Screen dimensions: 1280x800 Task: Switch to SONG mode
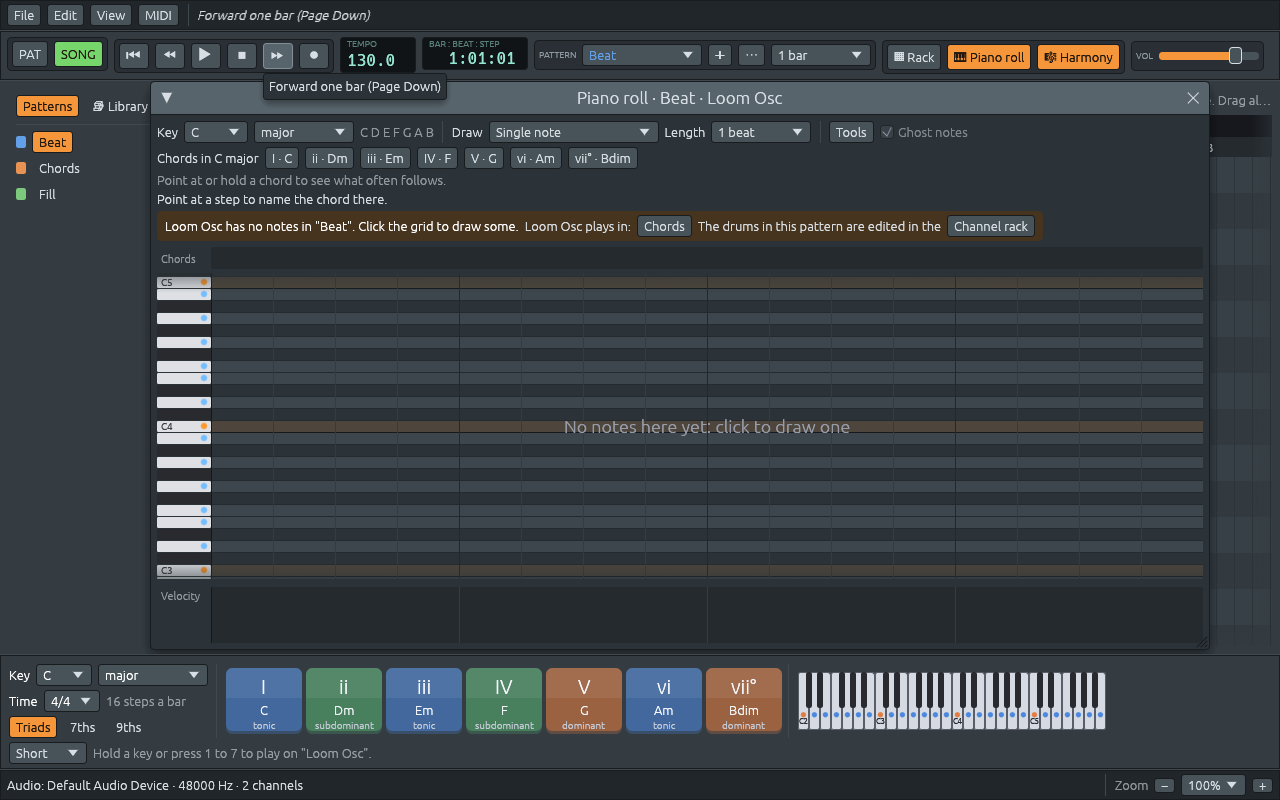pos(78,55)
